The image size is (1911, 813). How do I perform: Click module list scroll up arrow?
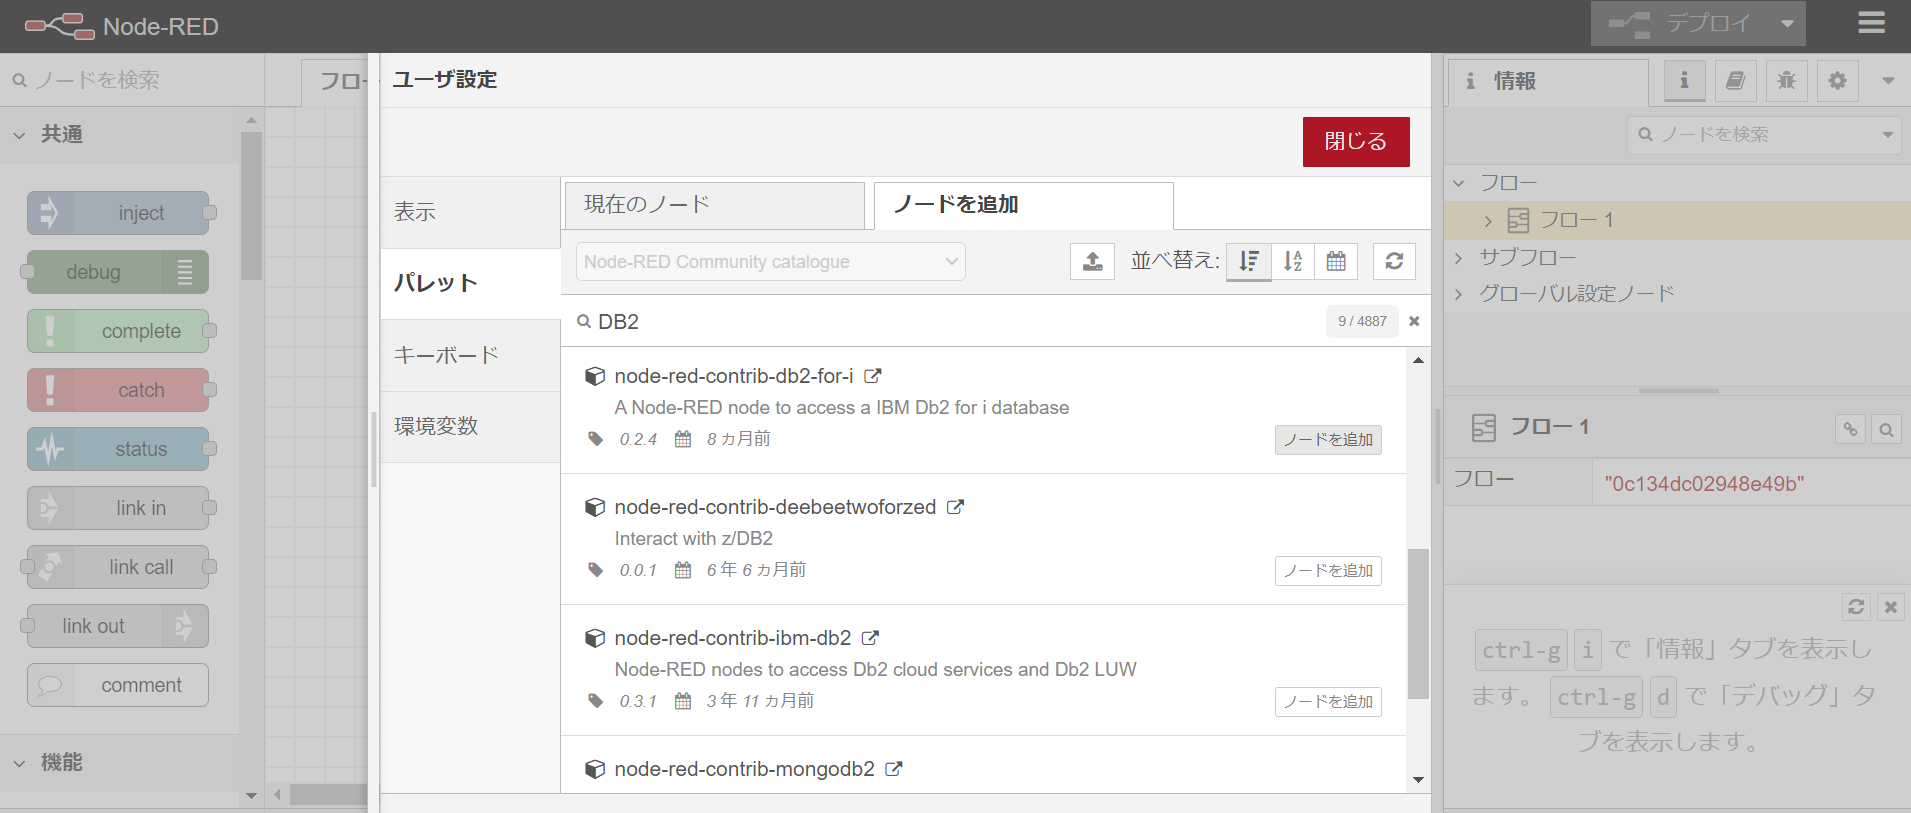click(x=1418, y=360)
